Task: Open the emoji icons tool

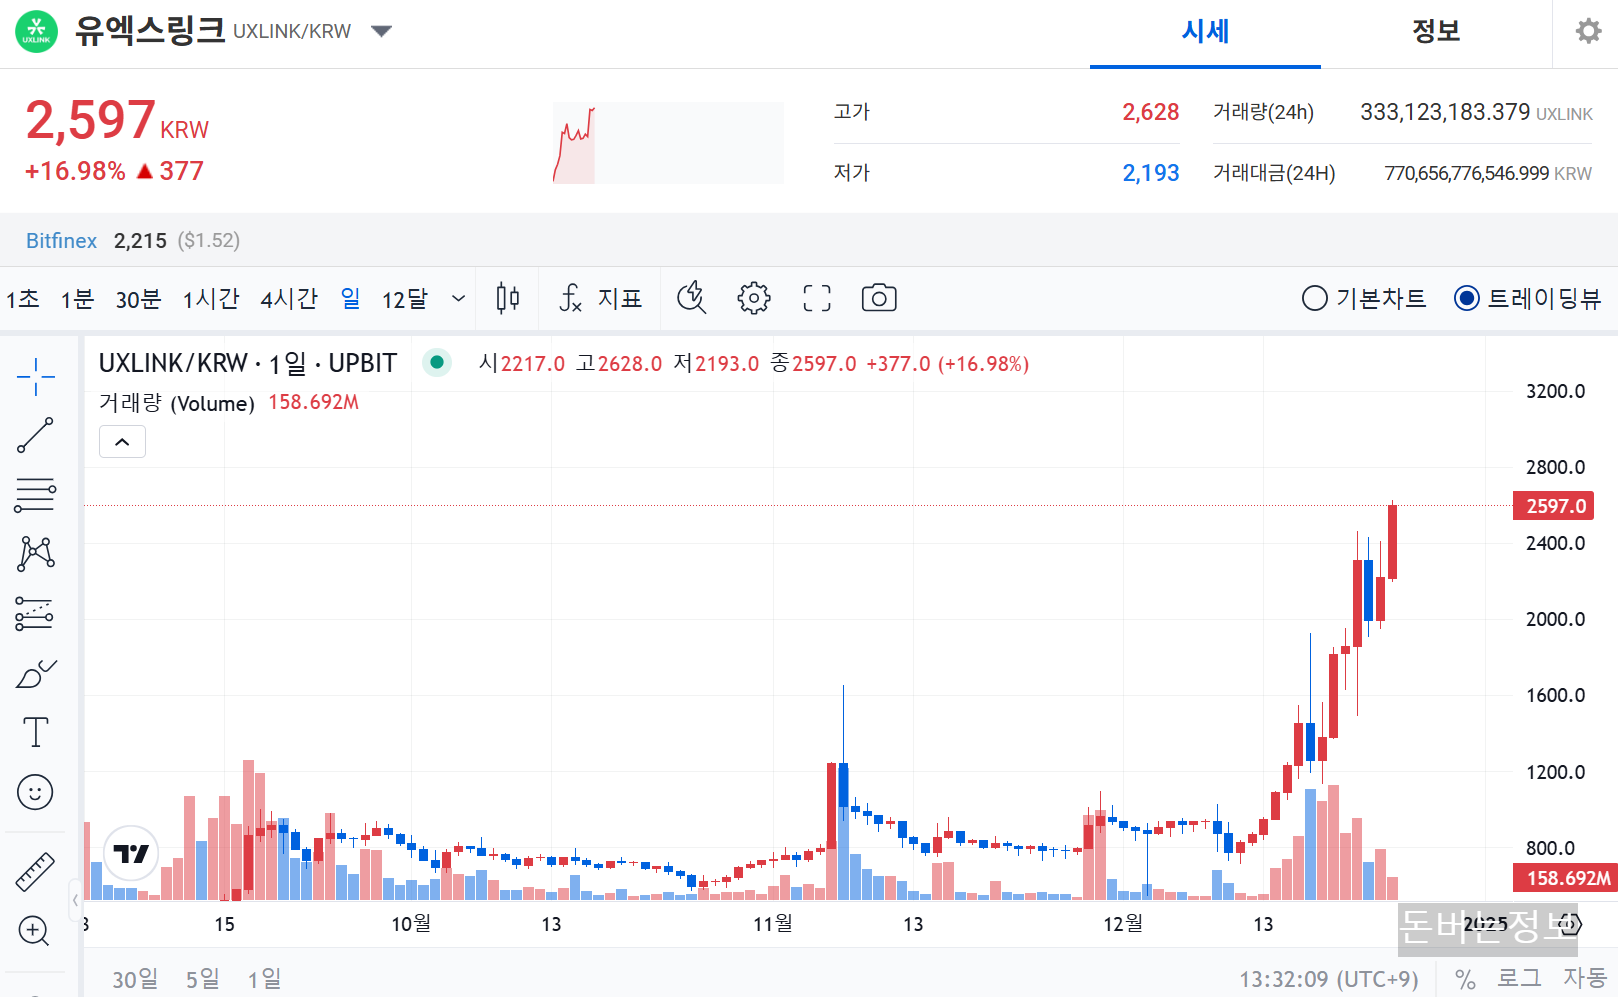Action: pos(35,792)
